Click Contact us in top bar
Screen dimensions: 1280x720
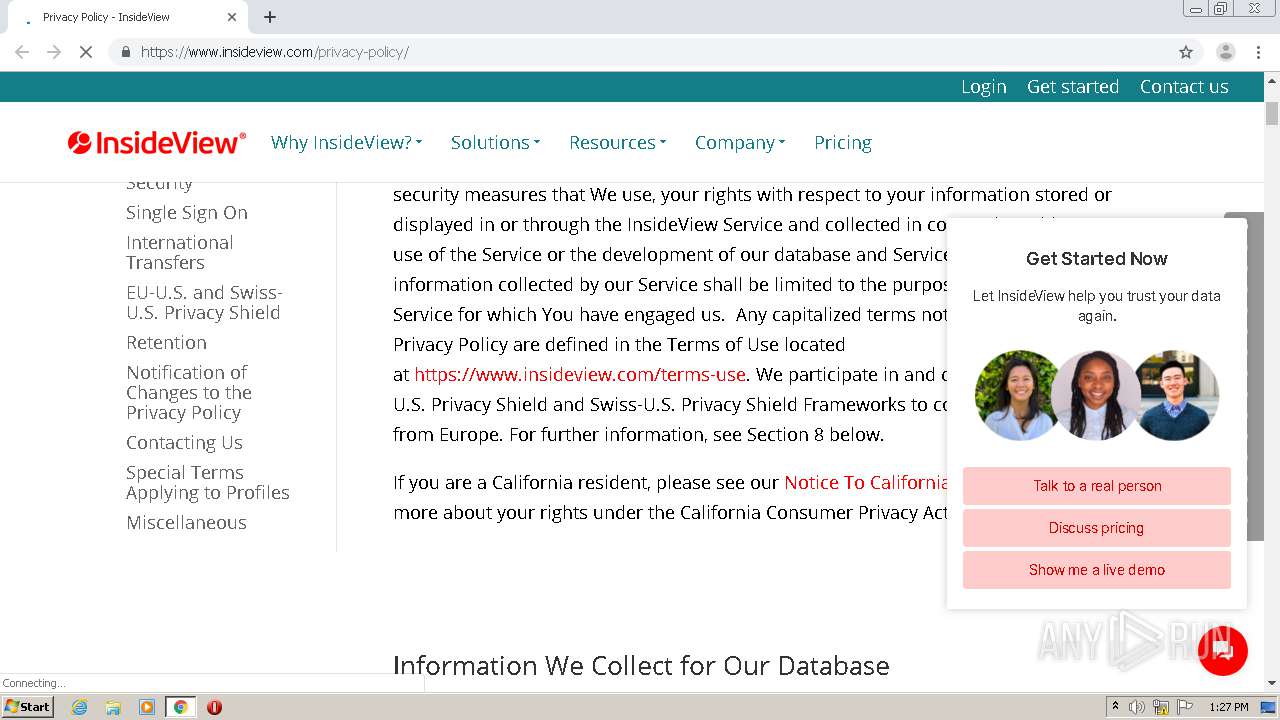(1184, 87)
